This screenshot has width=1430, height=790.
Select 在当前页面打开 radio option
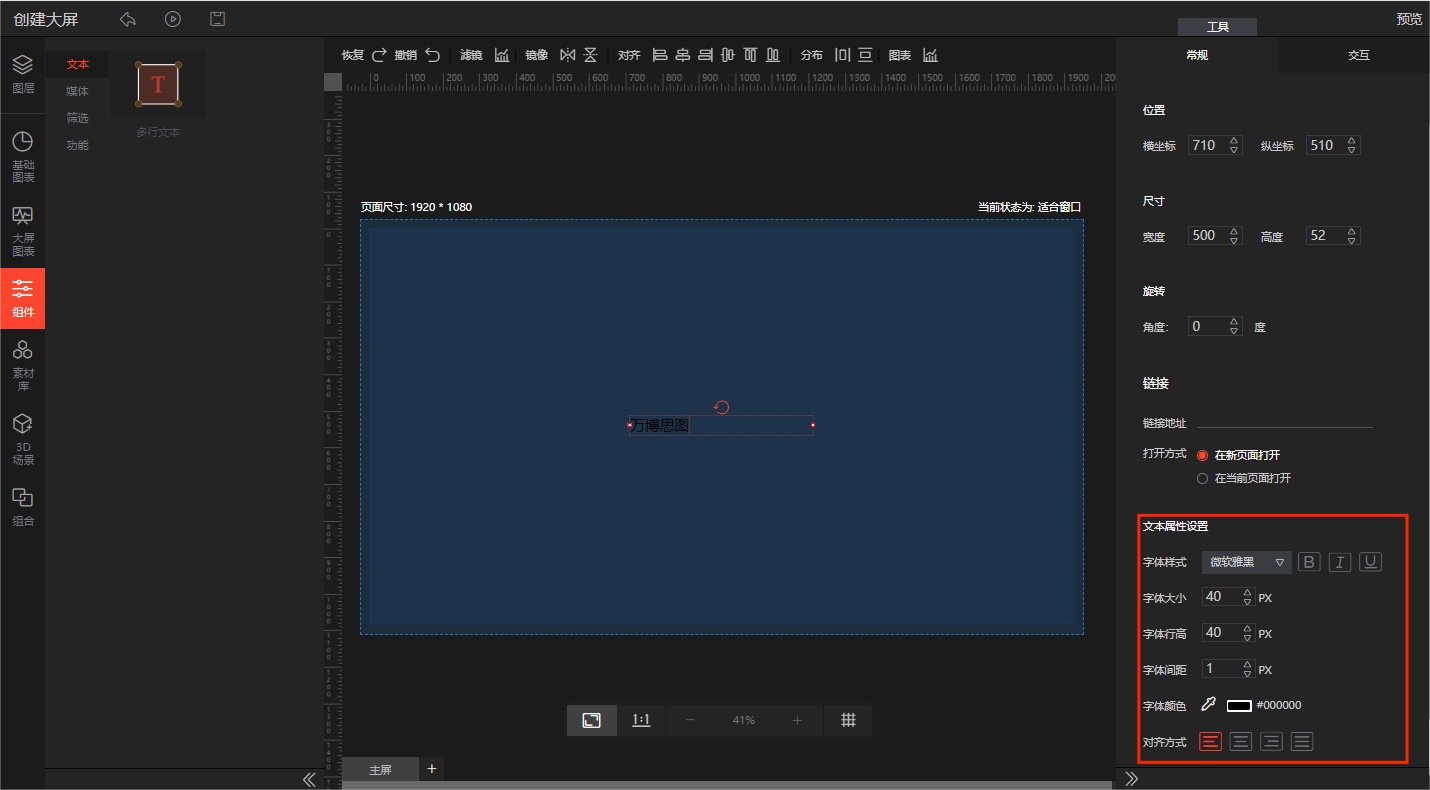click(1203, 478)
